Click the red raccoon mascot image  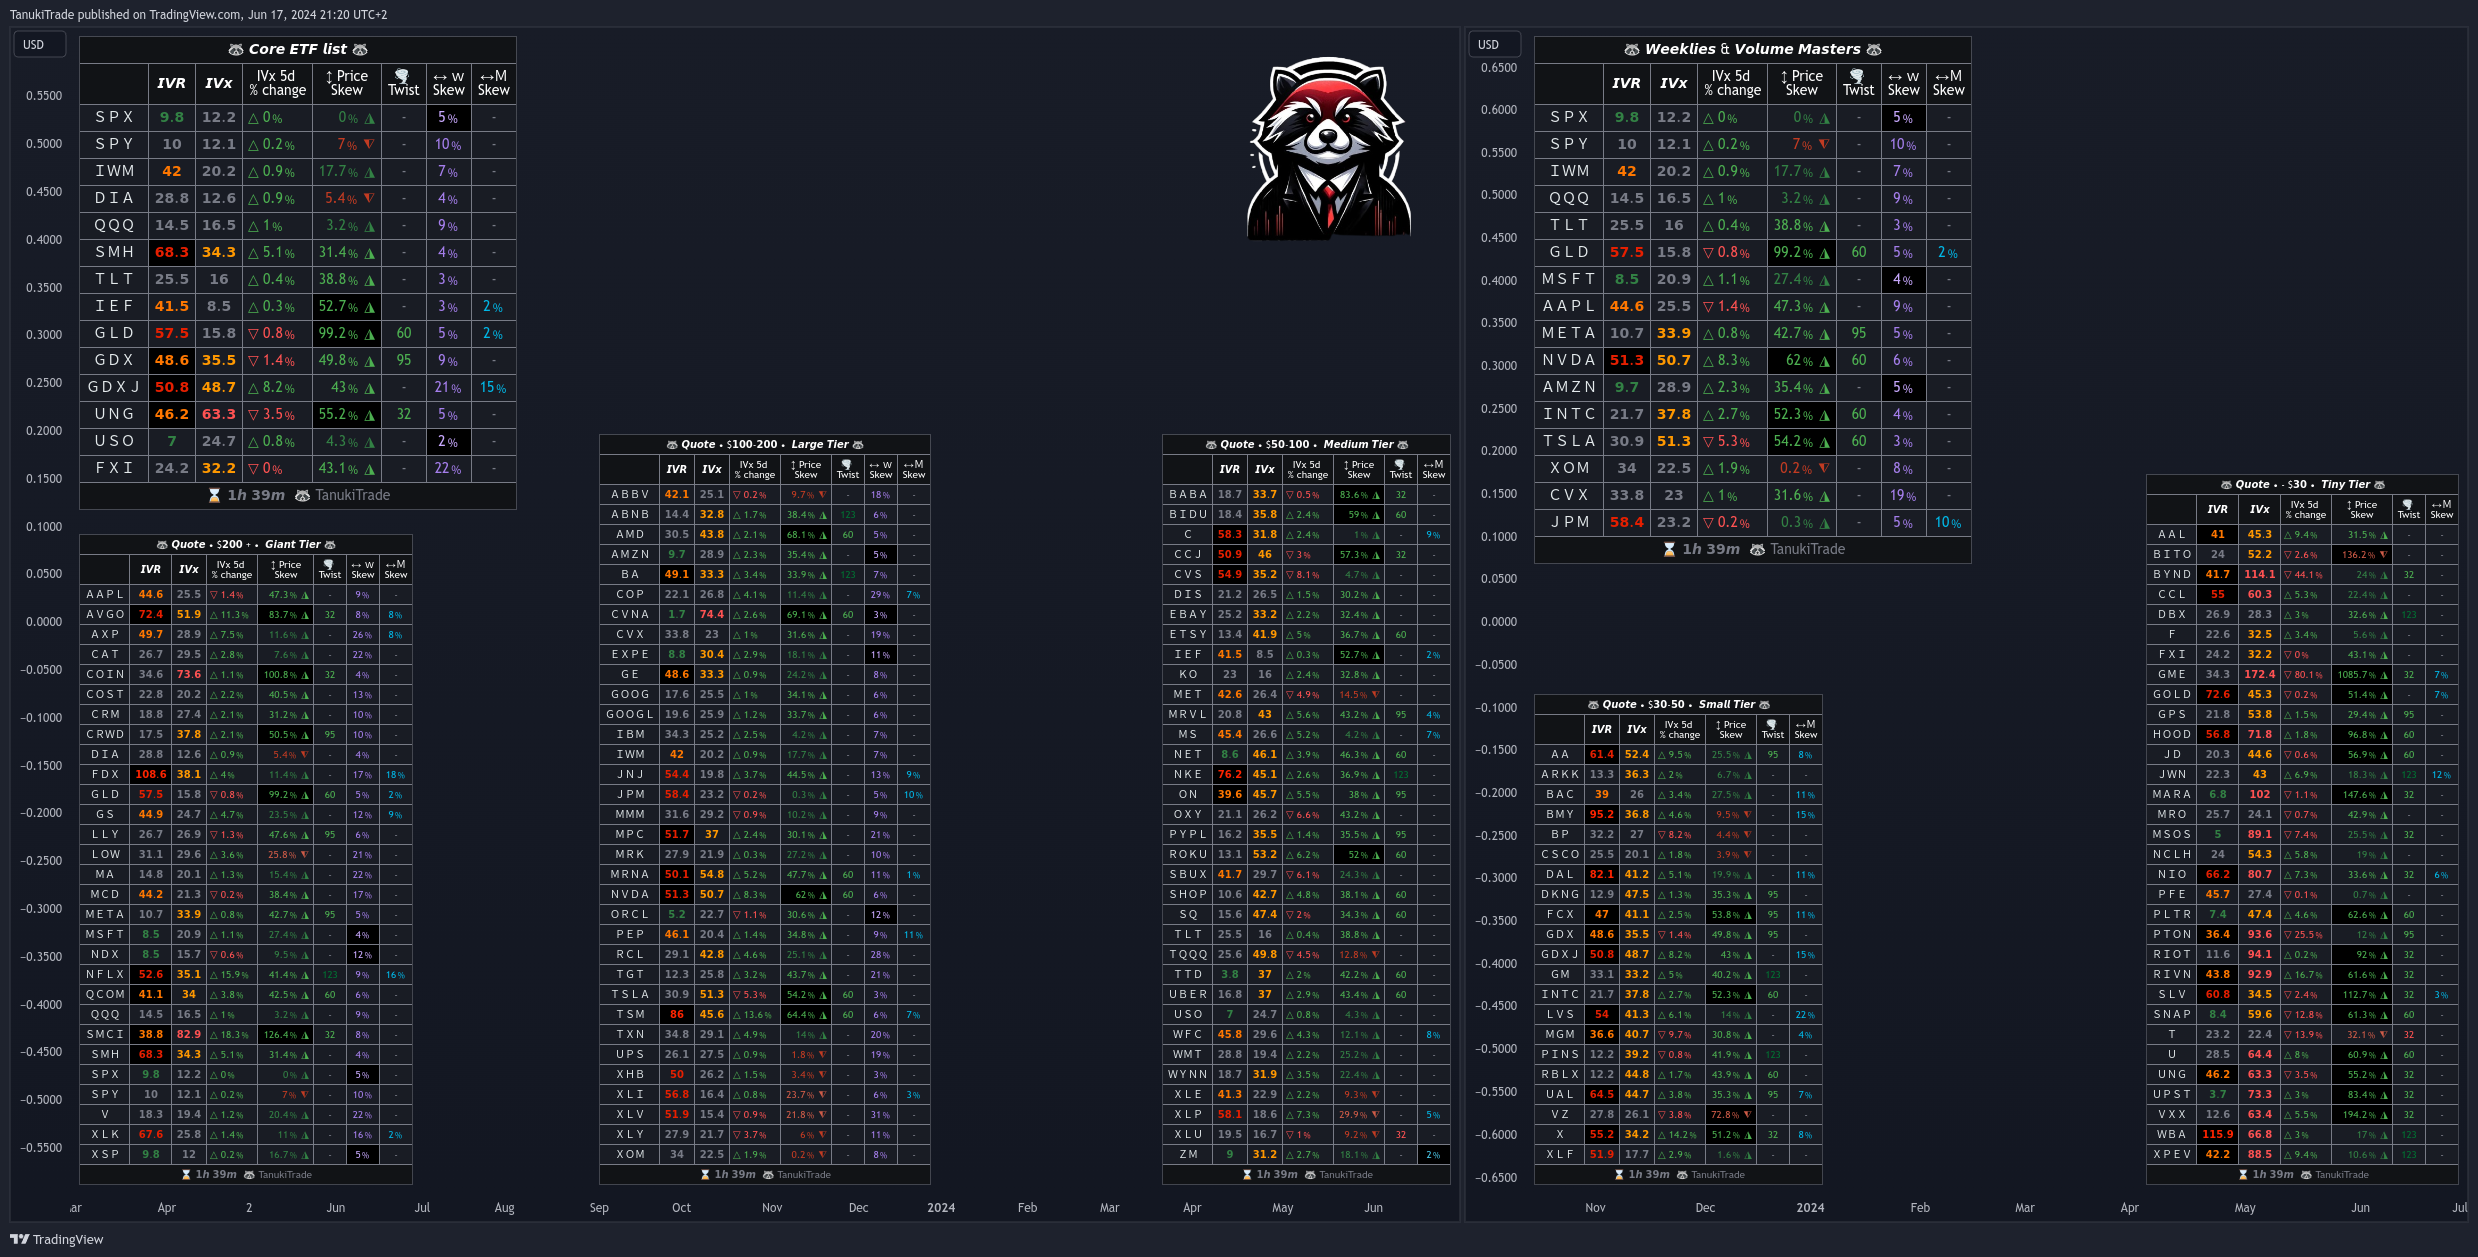(1328, 148)
